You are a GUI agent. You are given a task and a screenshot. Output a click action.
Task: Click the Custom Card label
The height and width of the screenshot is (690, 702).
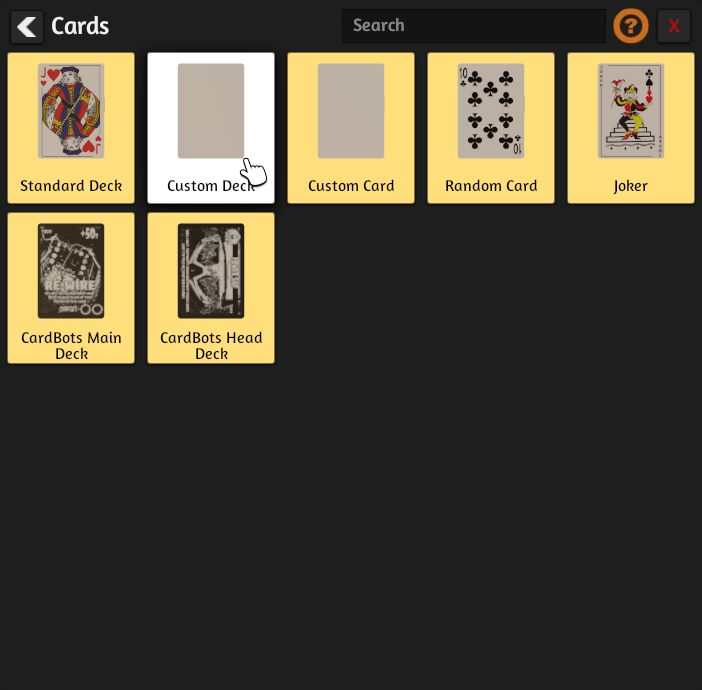tap(351, 186)
